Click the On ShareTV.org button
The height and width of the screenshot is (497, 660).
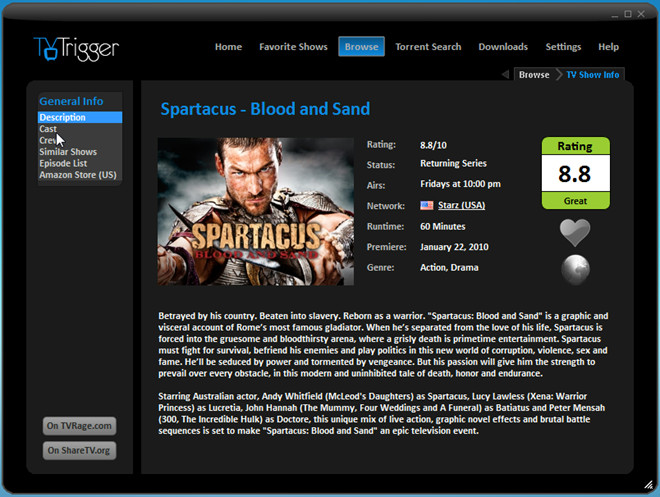(79, 450)
